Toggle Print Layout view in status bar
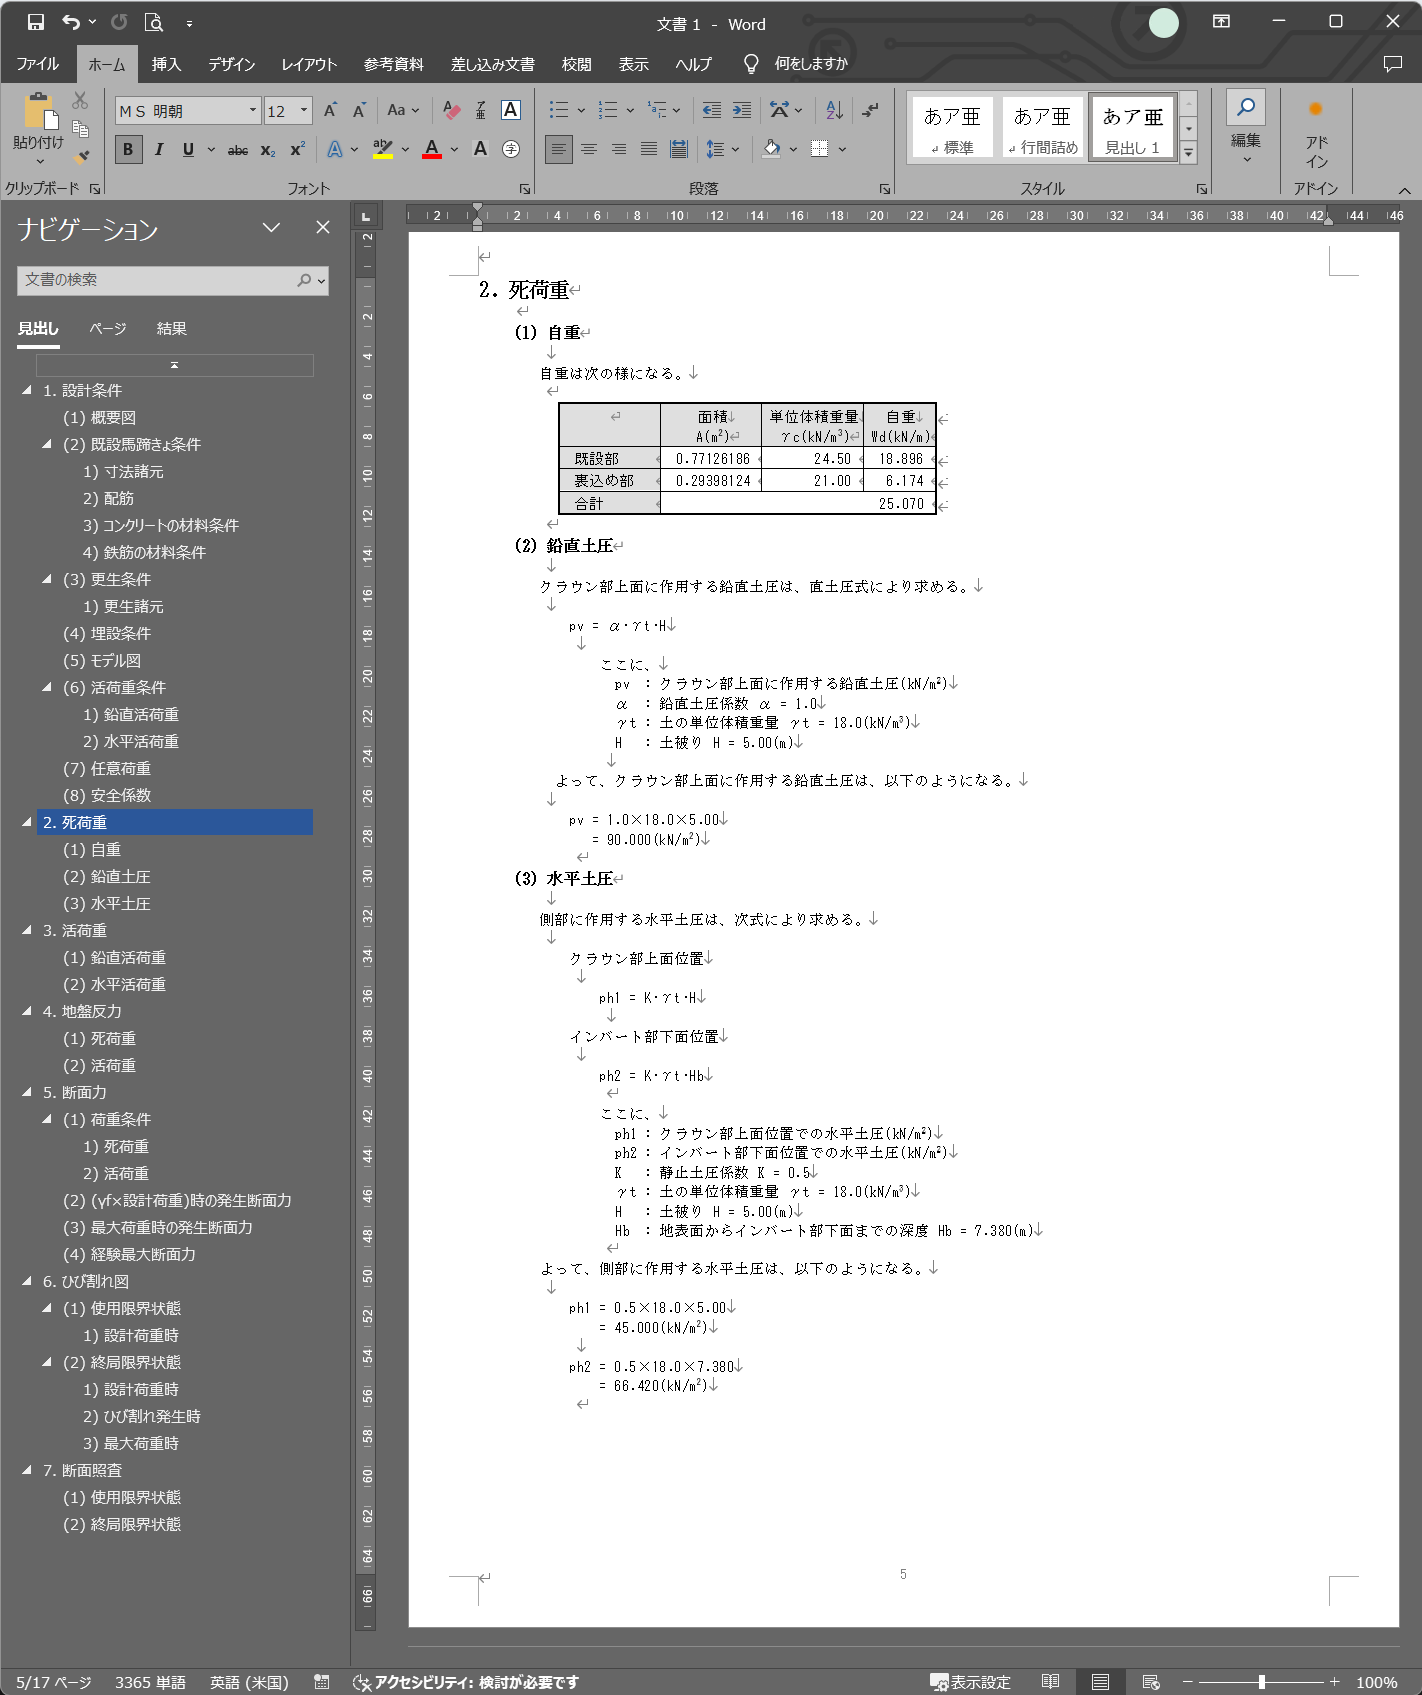This screenshot has height=1695, width=1422. tap(1100, 1682)
